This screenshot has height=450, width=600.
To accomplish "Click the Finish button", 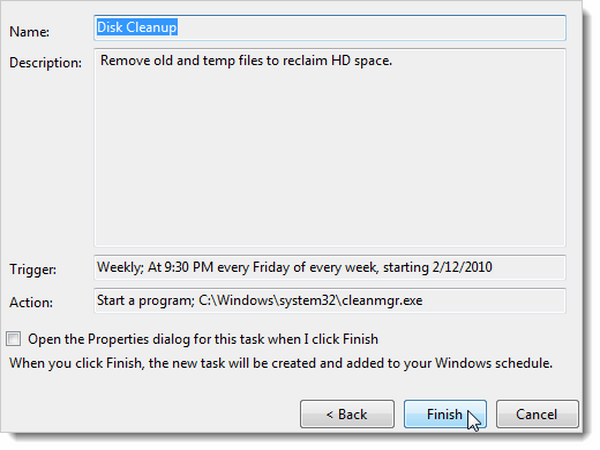I will (x=444, y=414).
